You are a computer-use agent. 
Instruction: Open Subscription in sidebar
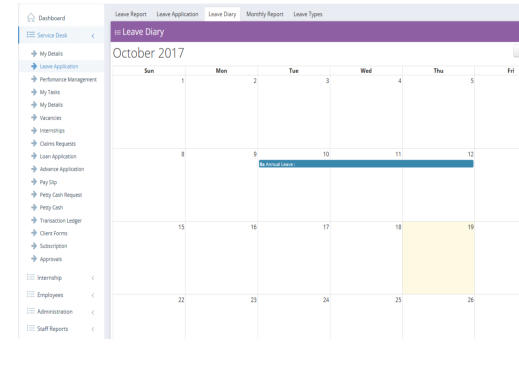click(53, 246)
